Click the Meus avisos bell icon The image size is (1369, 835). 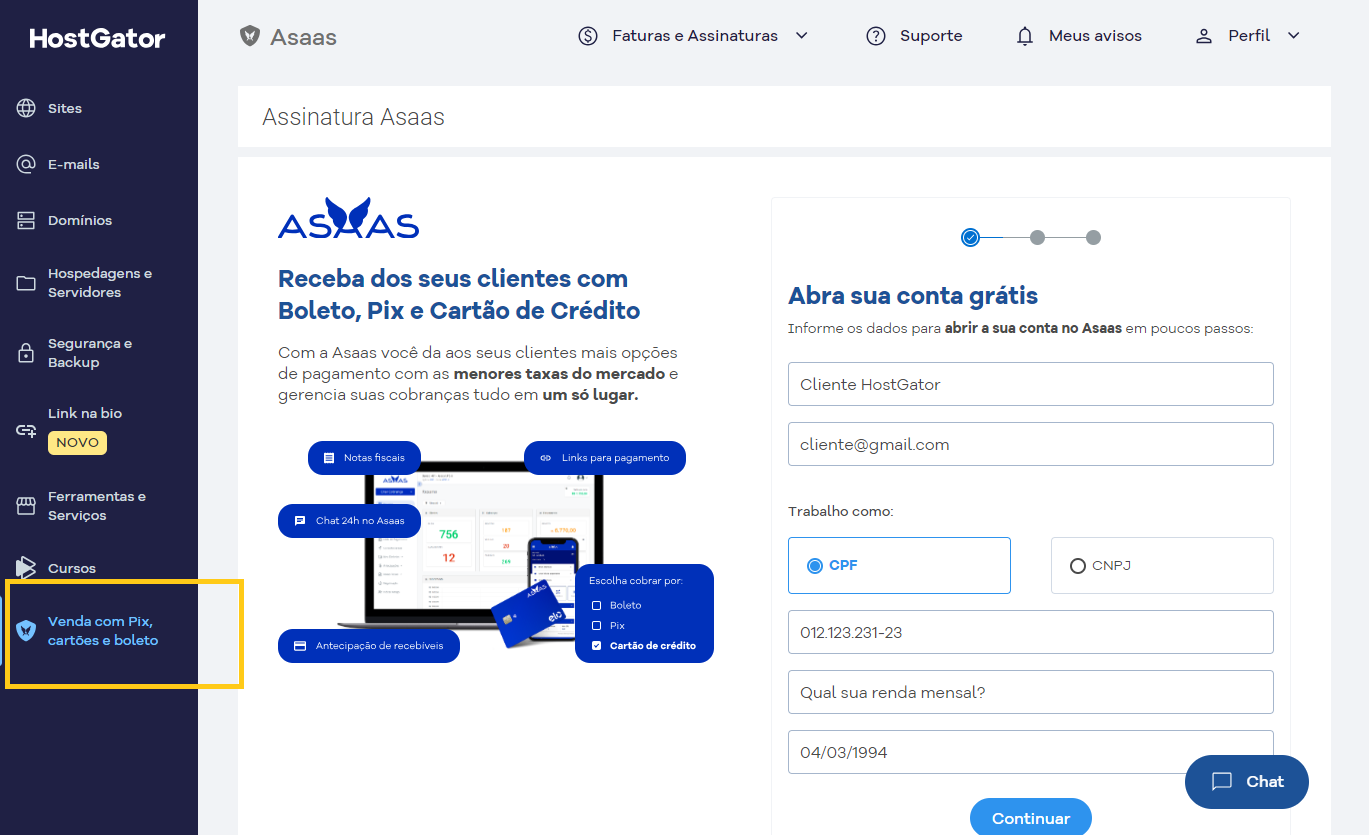(1025, 36)
